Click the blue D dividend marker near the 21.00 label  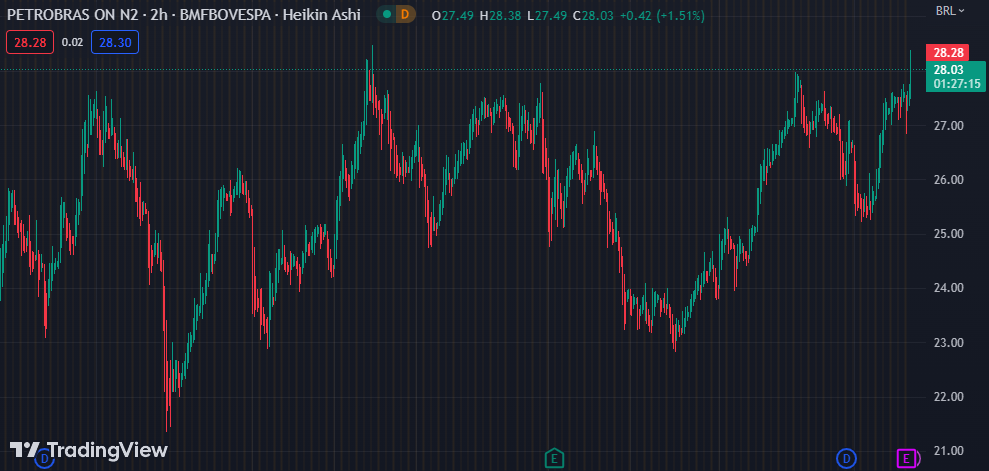[x=846, y=458]
